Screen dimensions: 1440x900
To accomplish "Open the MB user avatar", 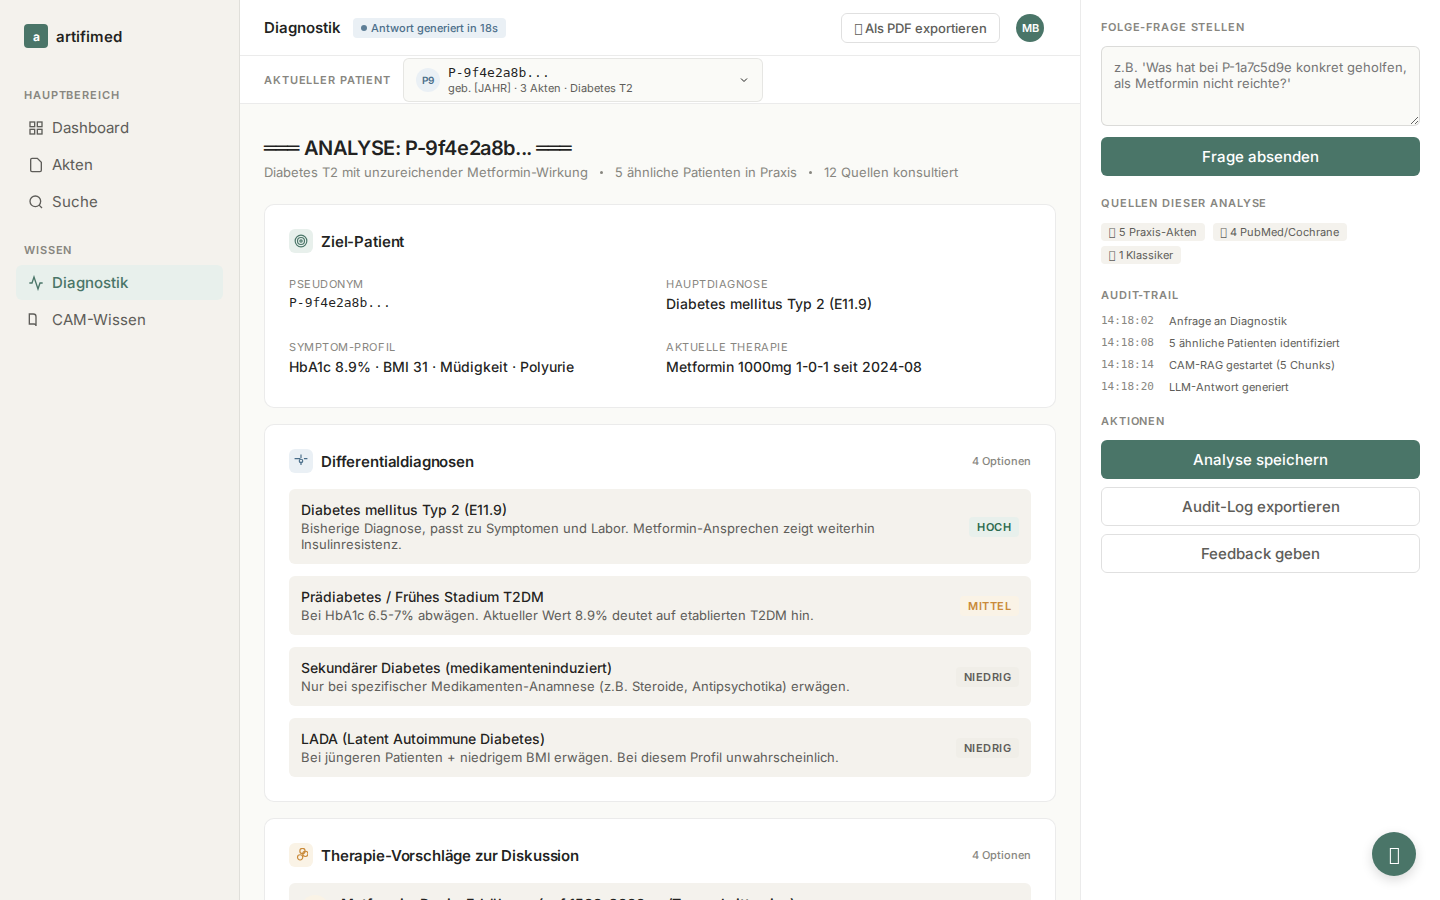I will 1030,28.
